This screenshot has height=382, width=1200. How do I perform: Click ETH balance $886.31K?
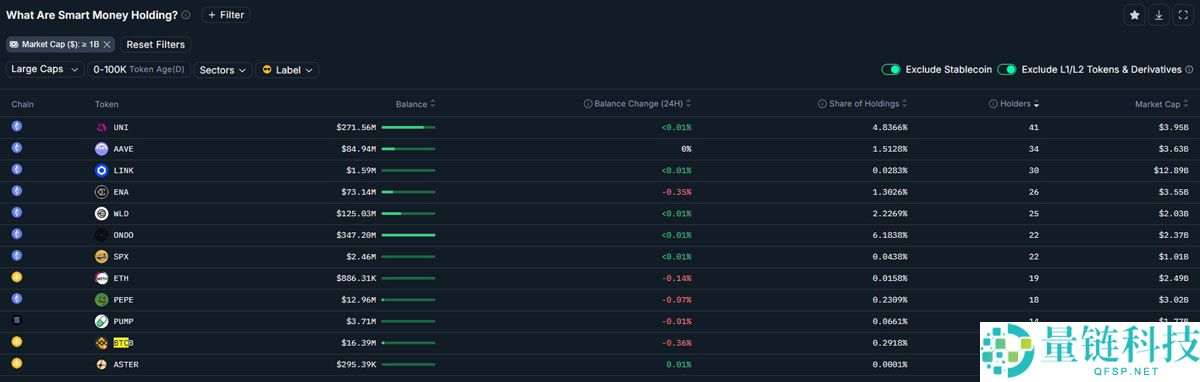(356, 278)
